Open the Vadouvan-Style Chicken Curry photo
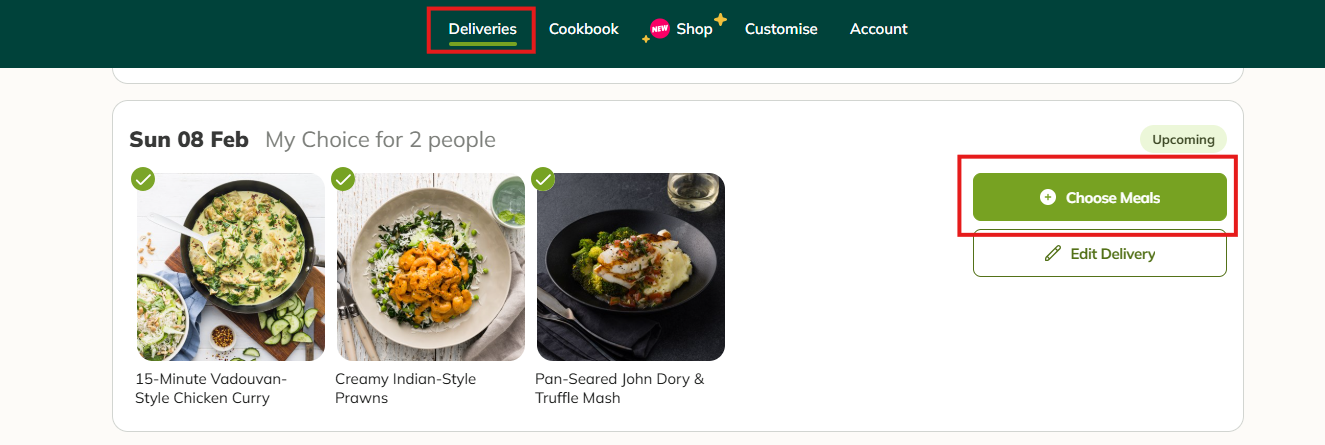 tap(231, 267)
